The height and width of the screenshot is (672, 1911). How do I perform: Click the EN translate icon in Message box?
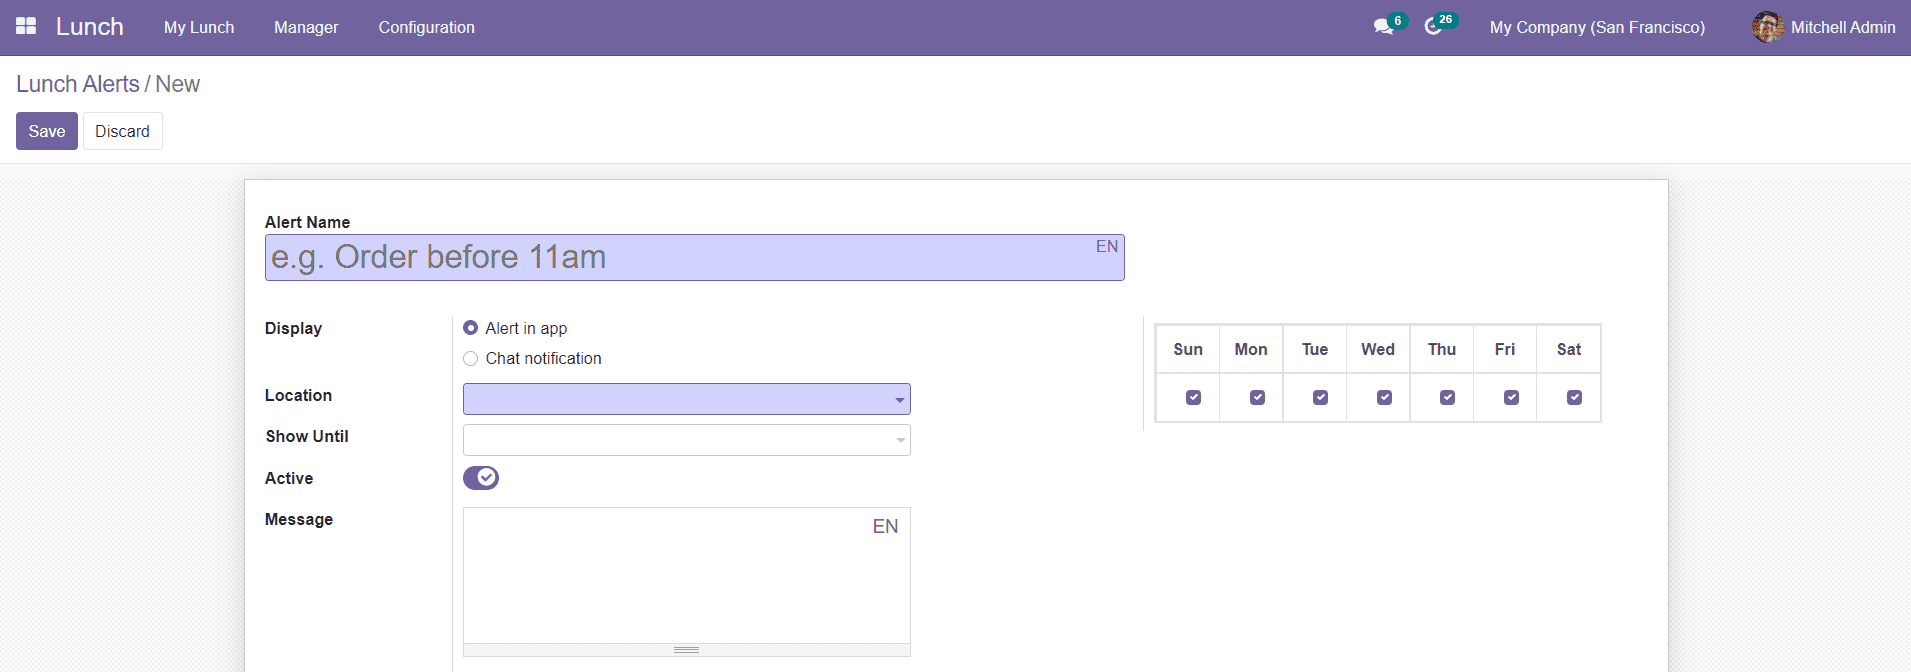885,527
